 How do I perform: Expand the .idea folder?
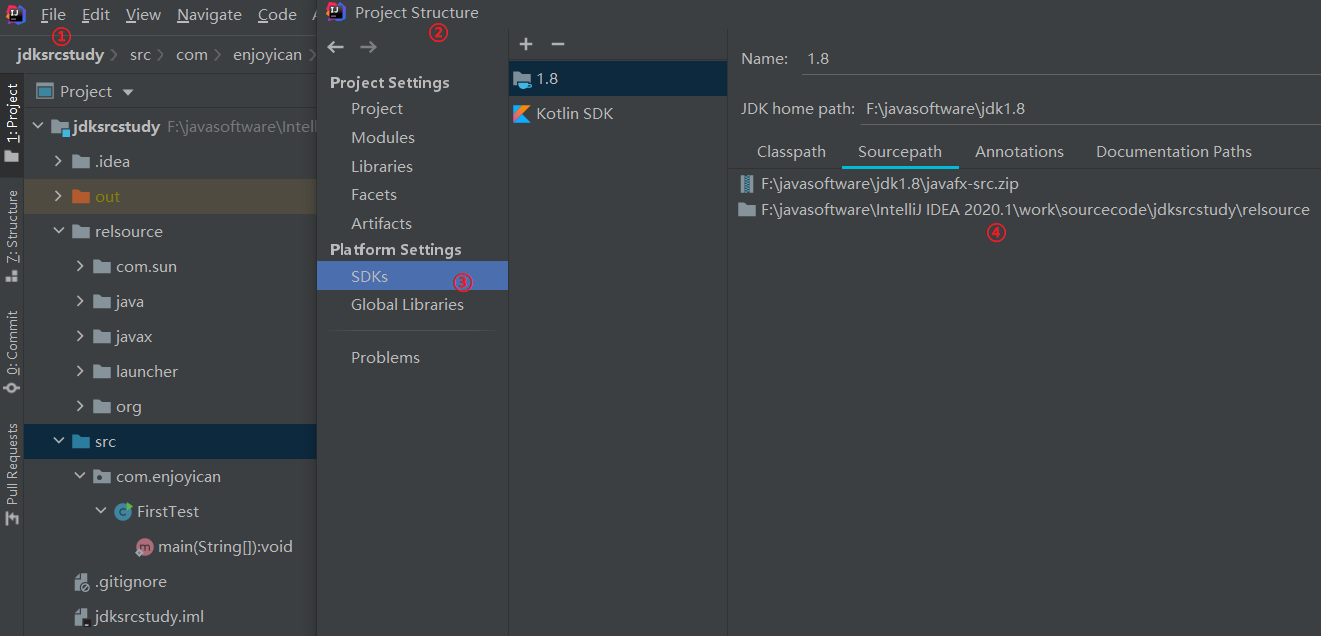coord(59,162)
